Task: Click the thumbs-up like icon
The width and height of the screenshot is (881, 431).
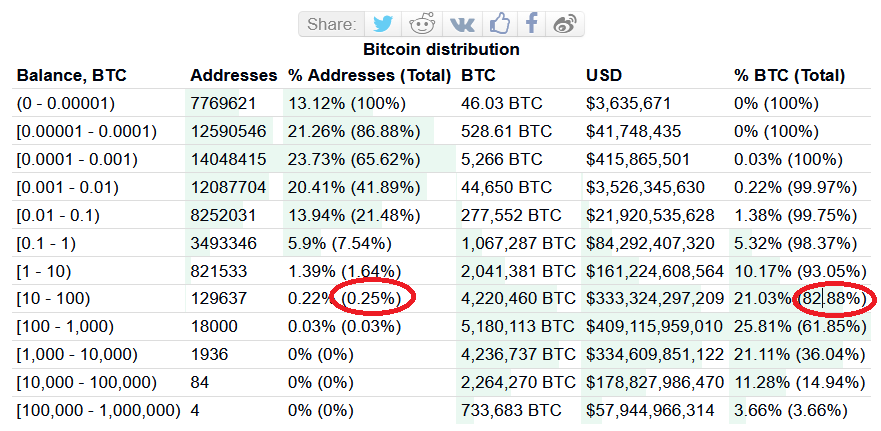Action: tap(499, 24)
